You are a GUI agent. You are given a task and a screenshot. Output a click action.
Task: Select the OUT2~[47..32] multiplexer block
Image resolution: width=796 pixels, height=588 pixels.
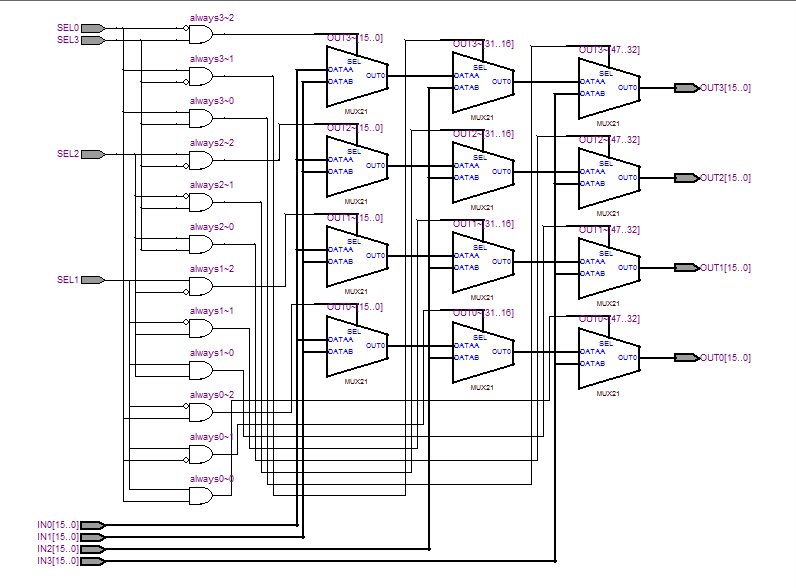click(609, 178)
